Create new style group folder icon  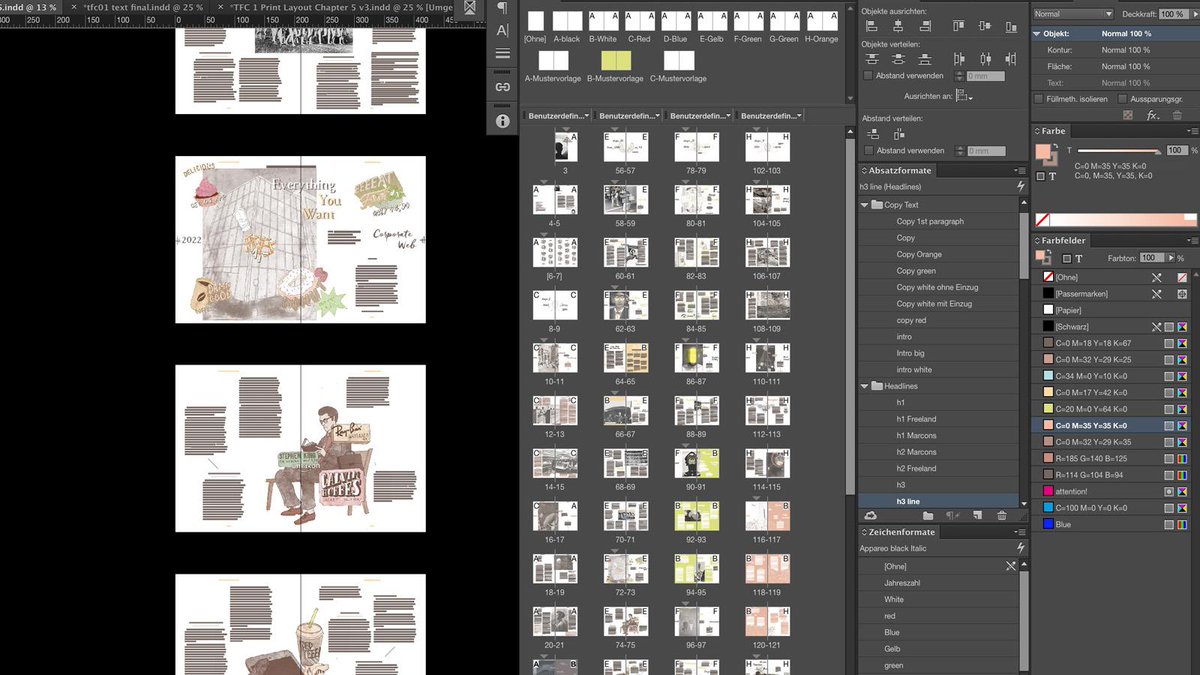927,515
